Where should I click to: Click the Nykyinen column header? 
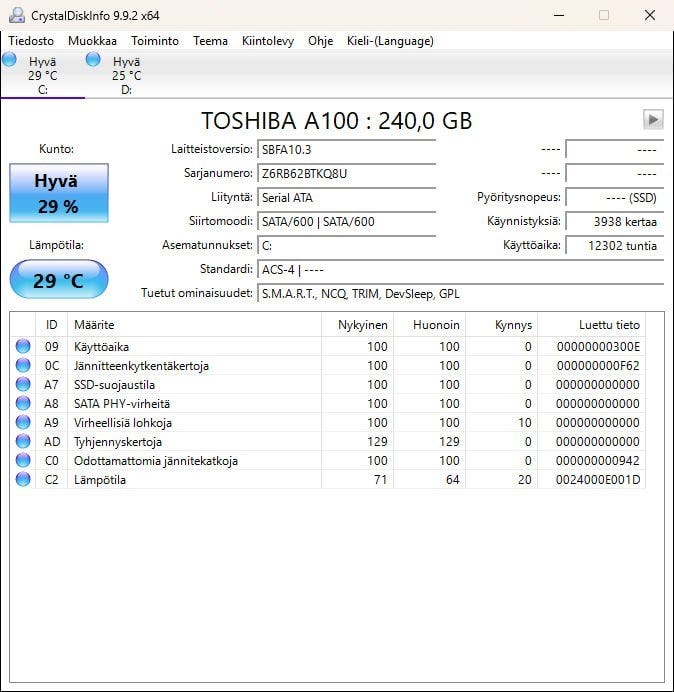tap(358, 325)
